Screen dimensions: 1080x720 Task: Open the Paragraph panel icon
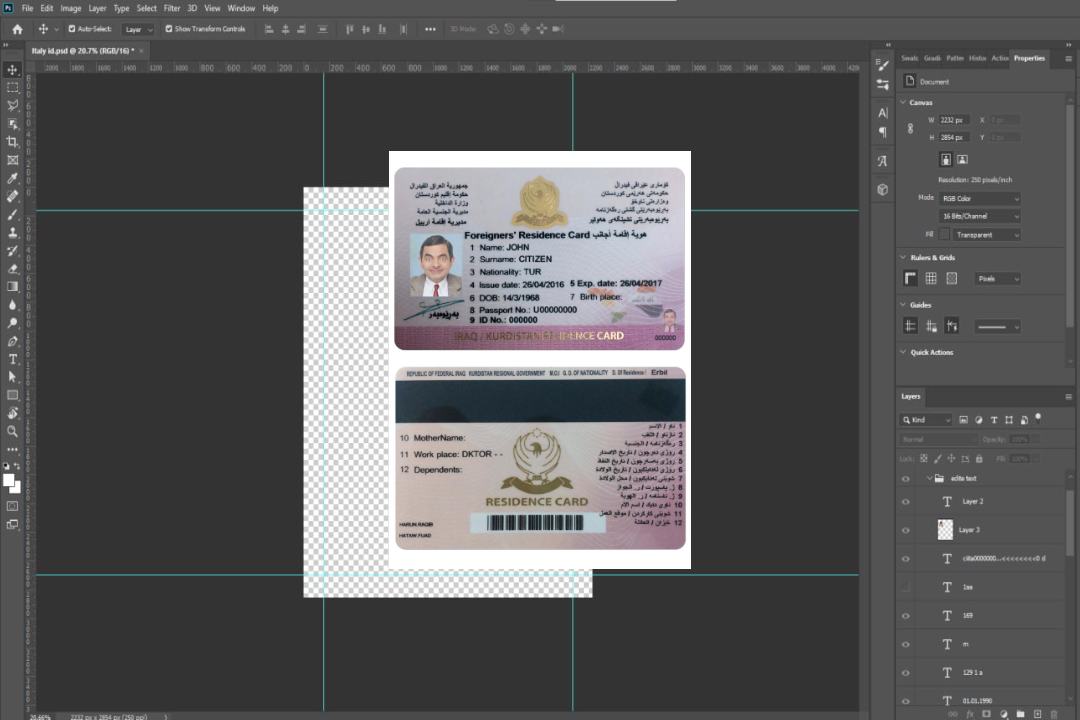tap(882, 132)
